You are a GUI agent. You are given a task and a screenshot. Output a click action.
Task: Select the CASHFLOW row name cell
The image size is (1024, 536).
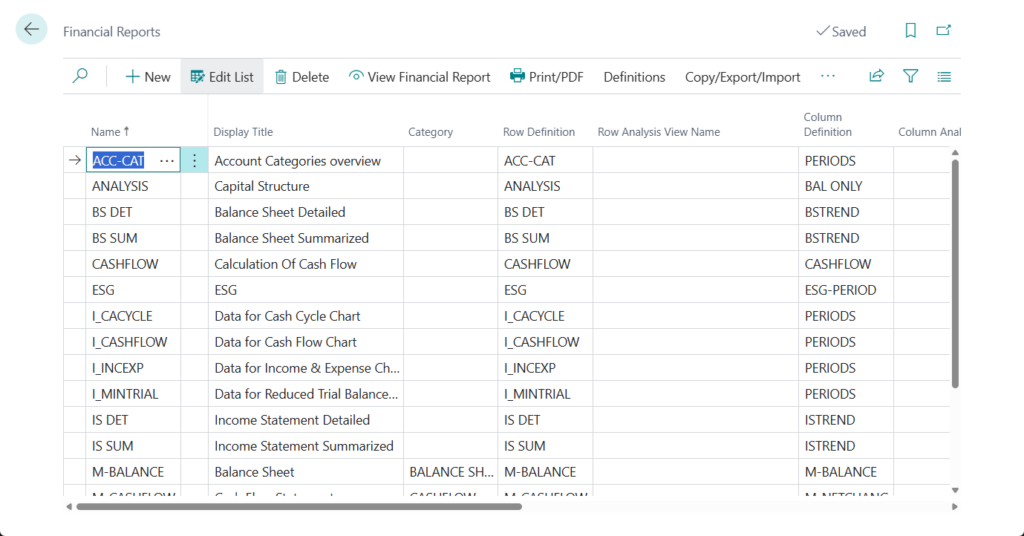pos(125,264)
